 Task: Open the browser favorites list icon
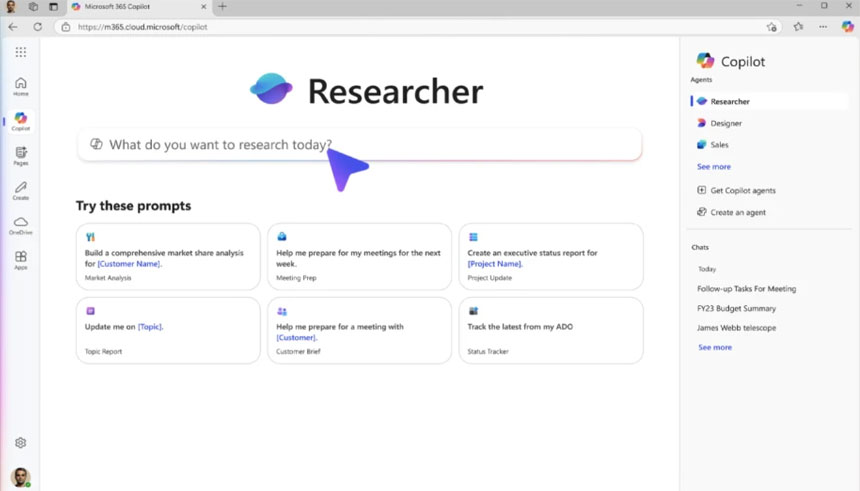tap(799, 26)
